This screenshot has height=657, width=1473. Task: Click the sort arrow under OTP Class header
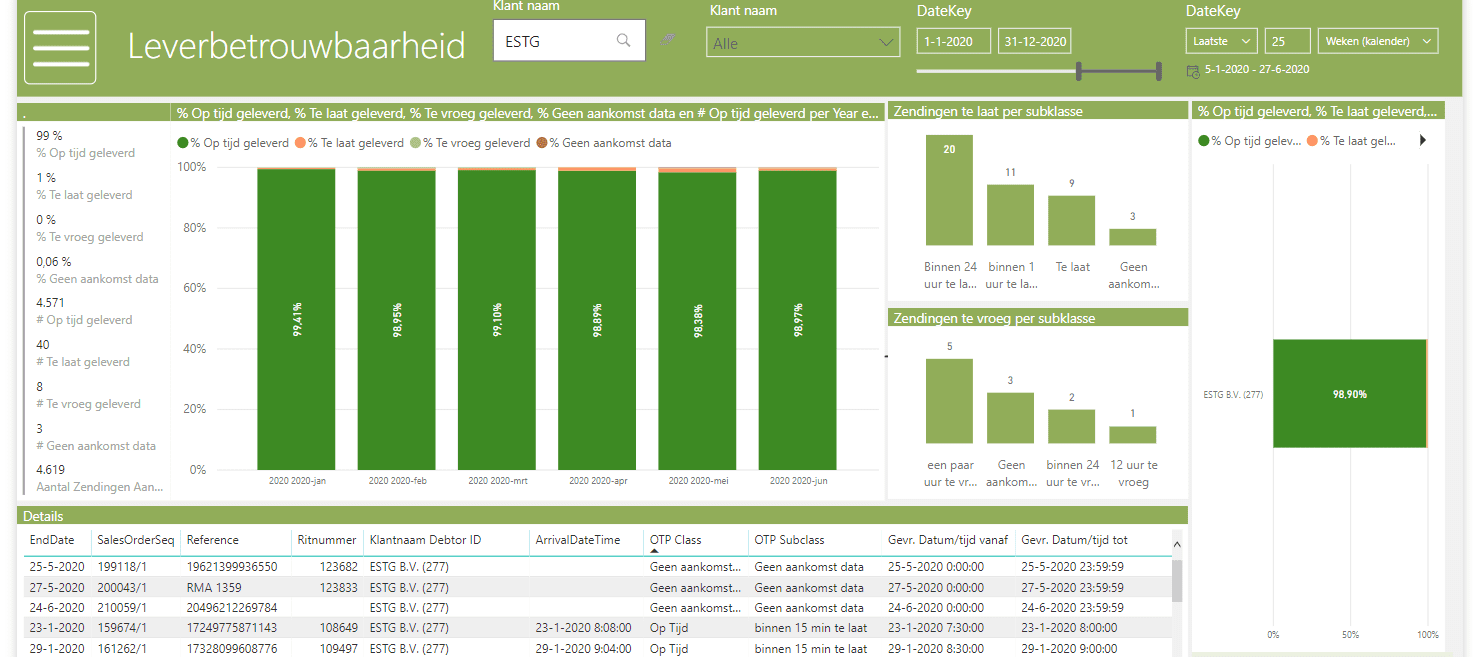(x=655, y=551)
